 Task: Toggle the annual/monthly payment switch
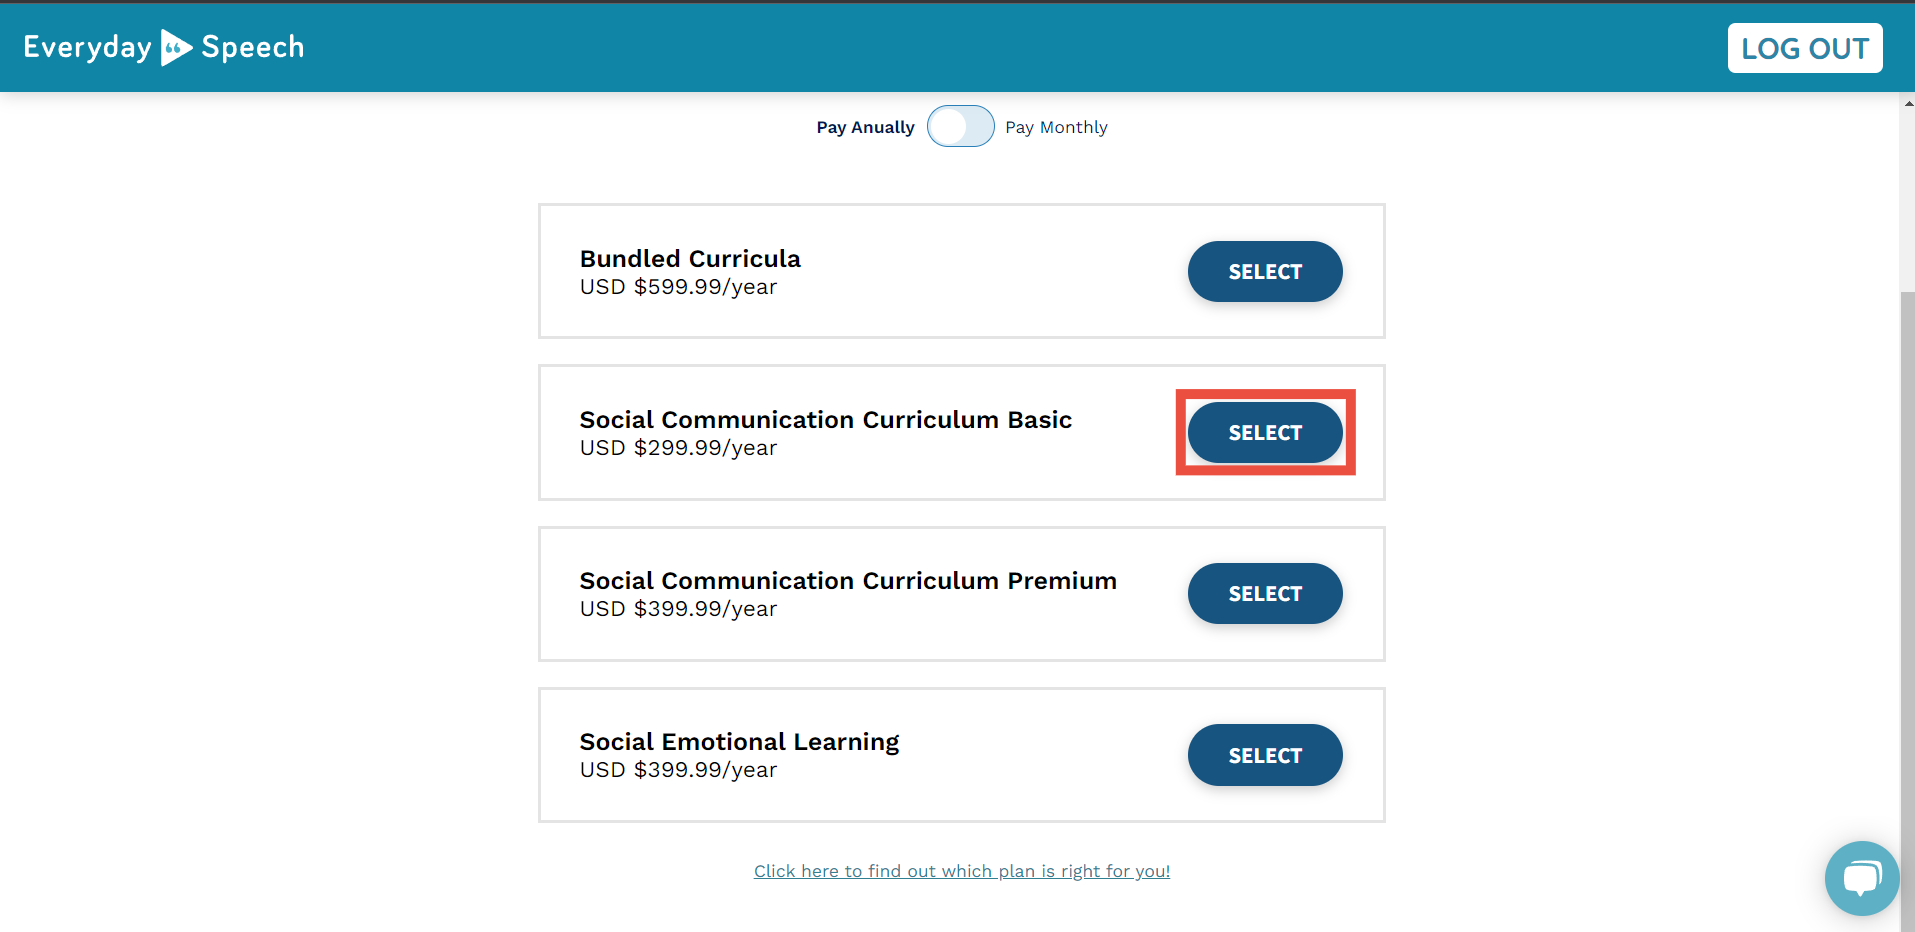click(960, 127)
